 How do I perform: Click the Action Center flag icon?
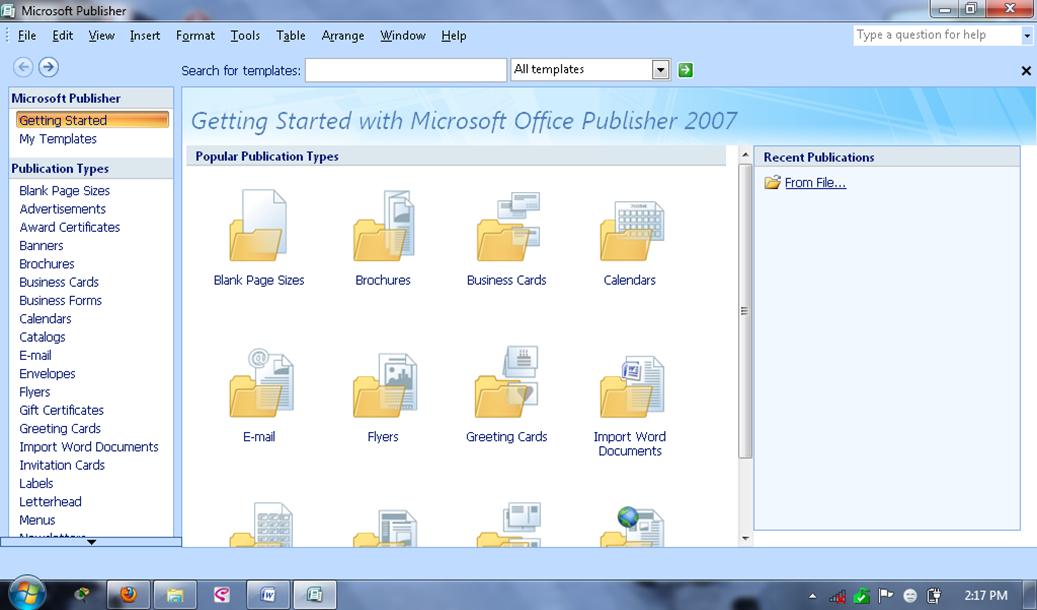tap(886, 595)
